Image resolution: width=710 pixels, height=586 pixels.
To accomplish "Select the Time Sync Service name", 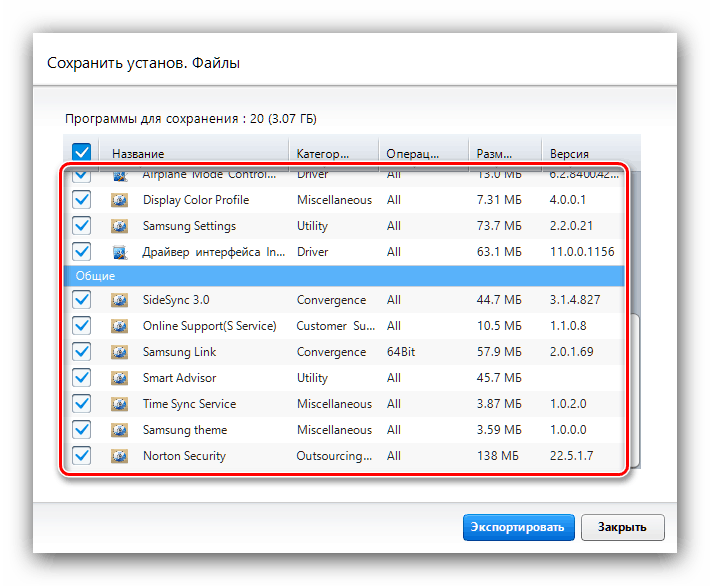I will pyautogui.click(x=189, y=404).
